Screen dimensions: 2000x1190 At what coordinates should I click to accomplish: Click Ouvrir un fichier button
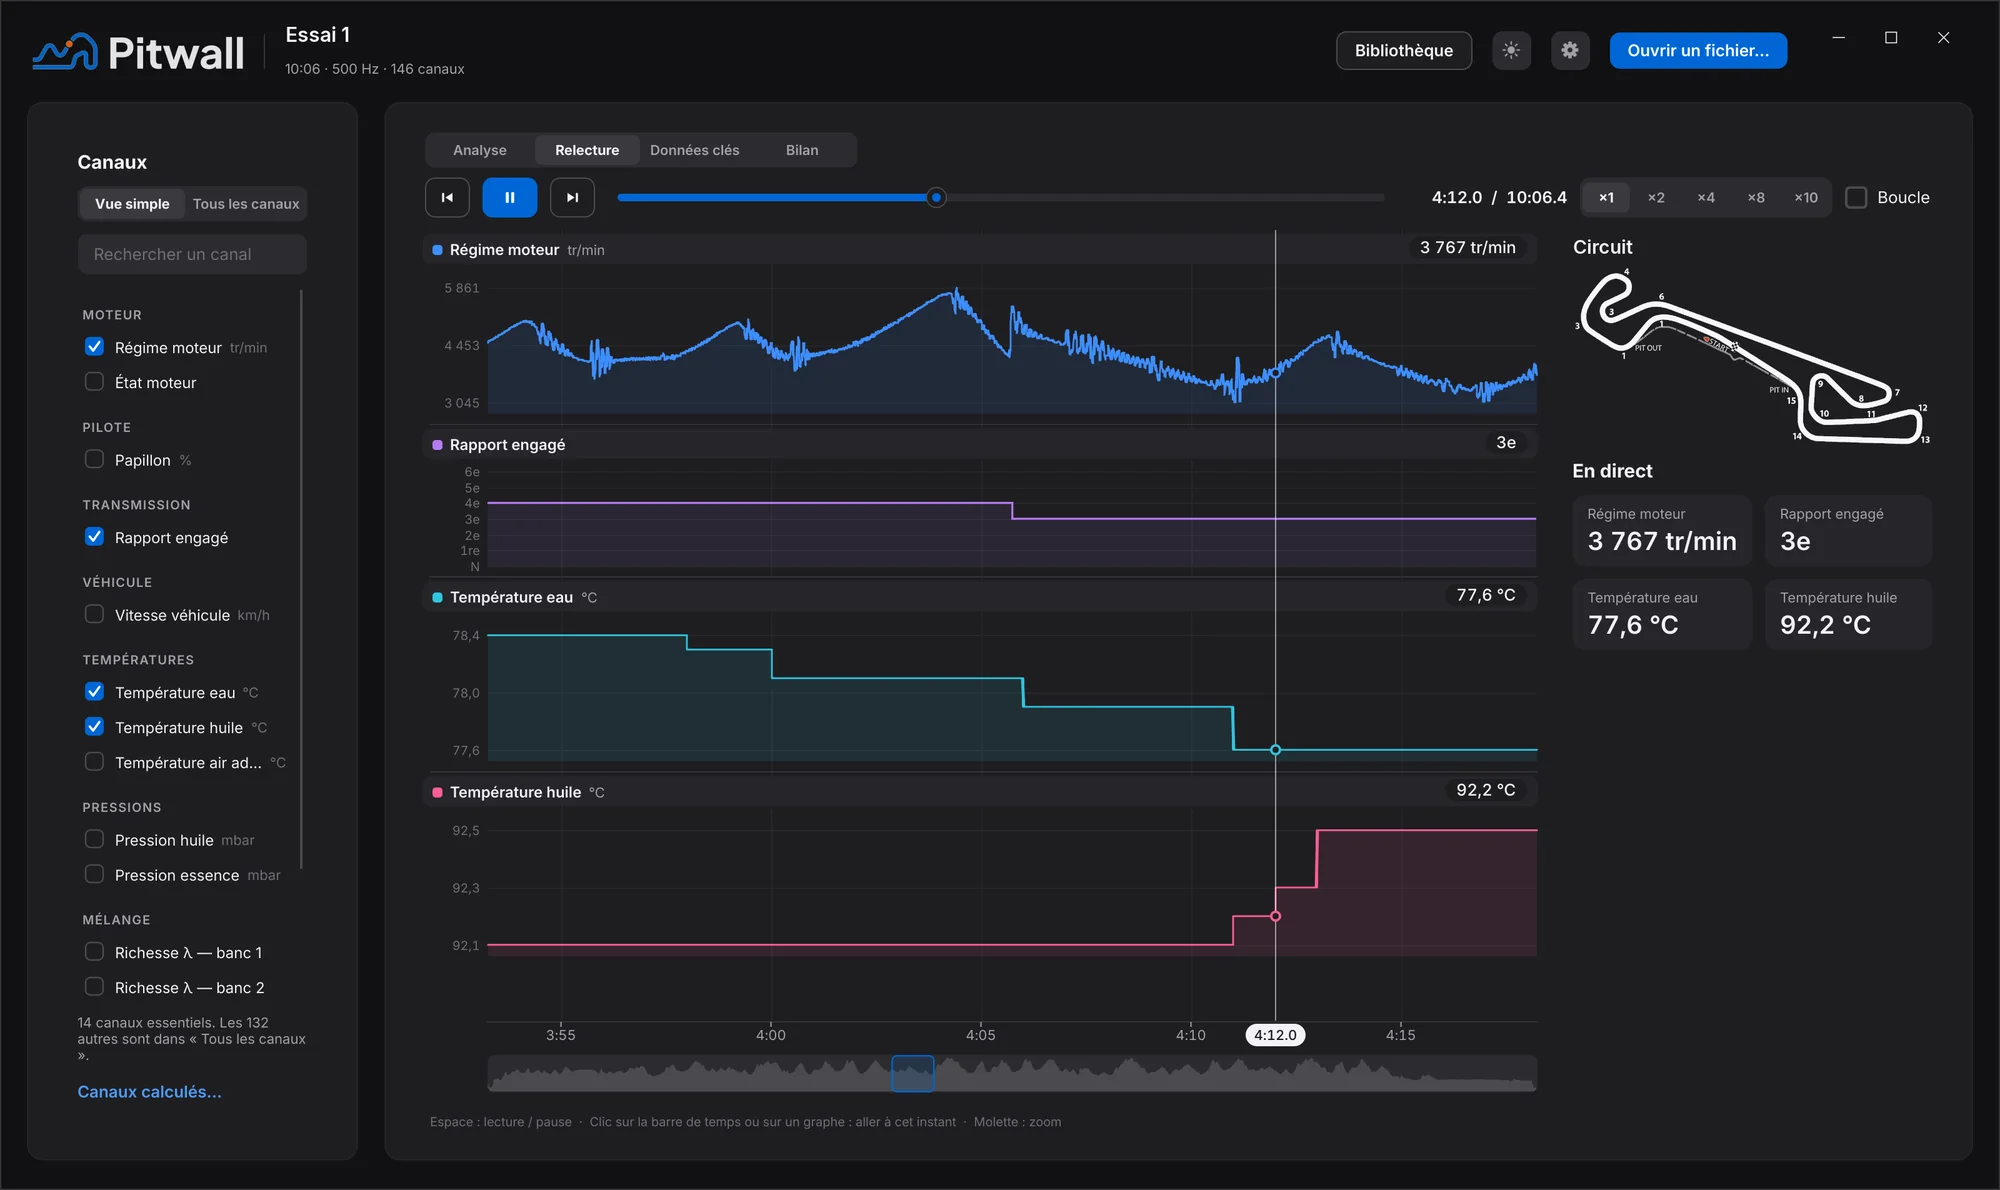(1698, 50)
